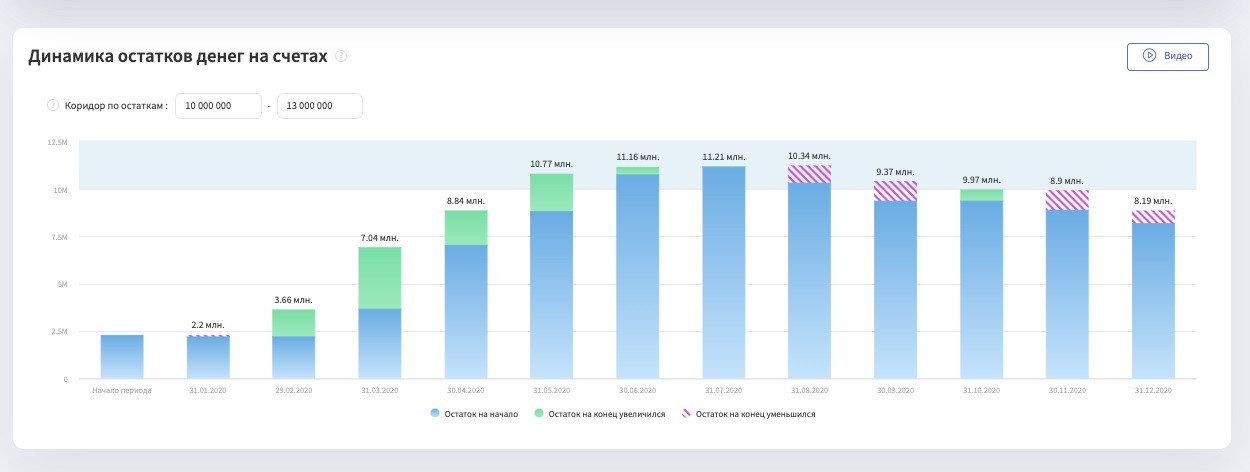The width and height of the screenshot is (1250, 472).
Task: Click the striped top of the 30.11.2020 bar
Action: point(1067,200)
